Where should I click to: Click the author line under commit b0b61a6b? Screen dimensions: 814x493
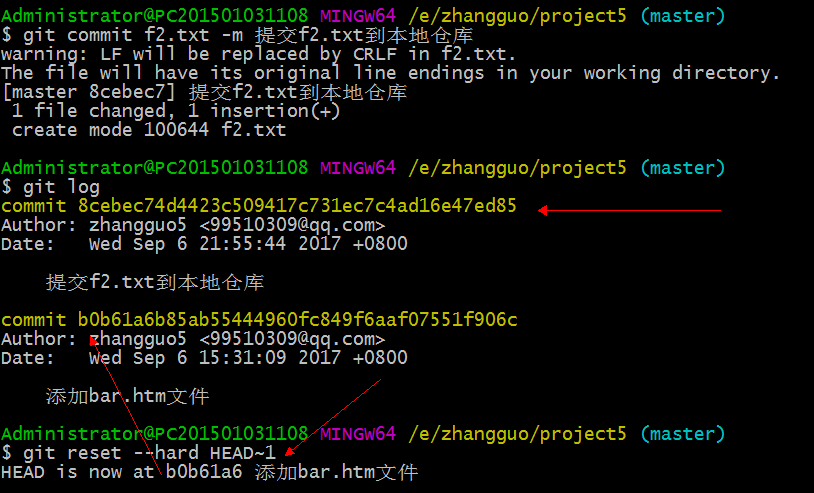(x=193, y=339)
